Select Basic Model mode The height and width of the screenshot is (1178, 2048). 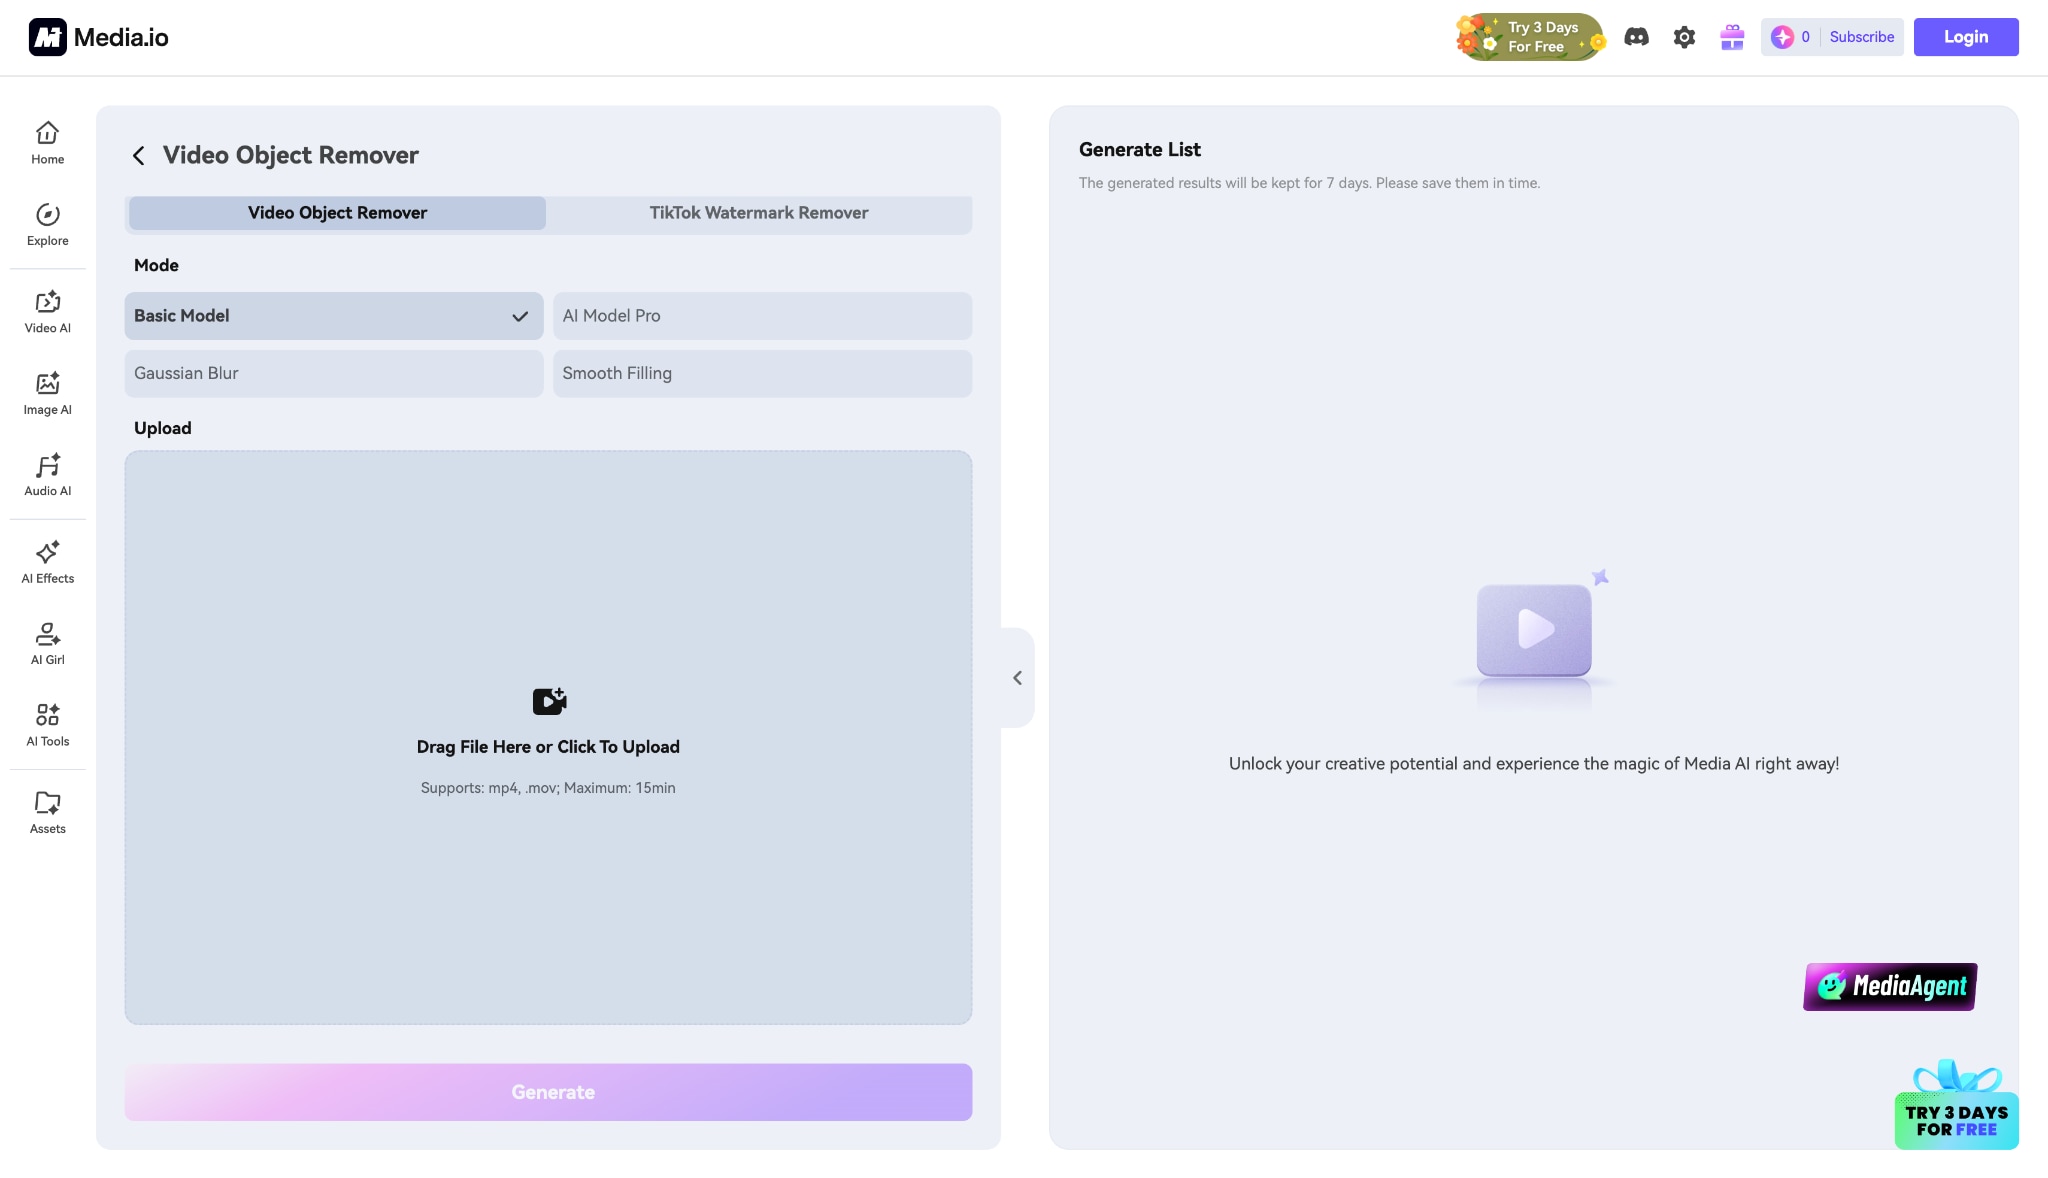[334, 316]
